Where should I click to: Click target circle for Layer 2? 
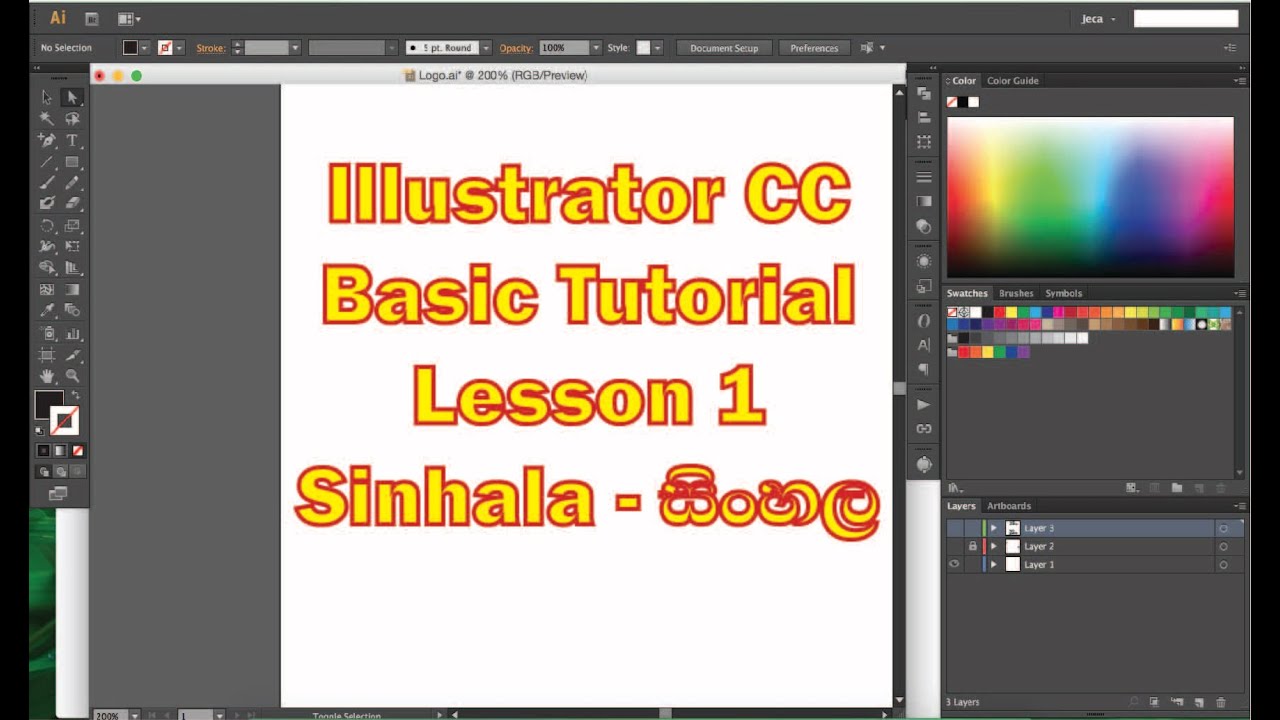(1223, 546)
